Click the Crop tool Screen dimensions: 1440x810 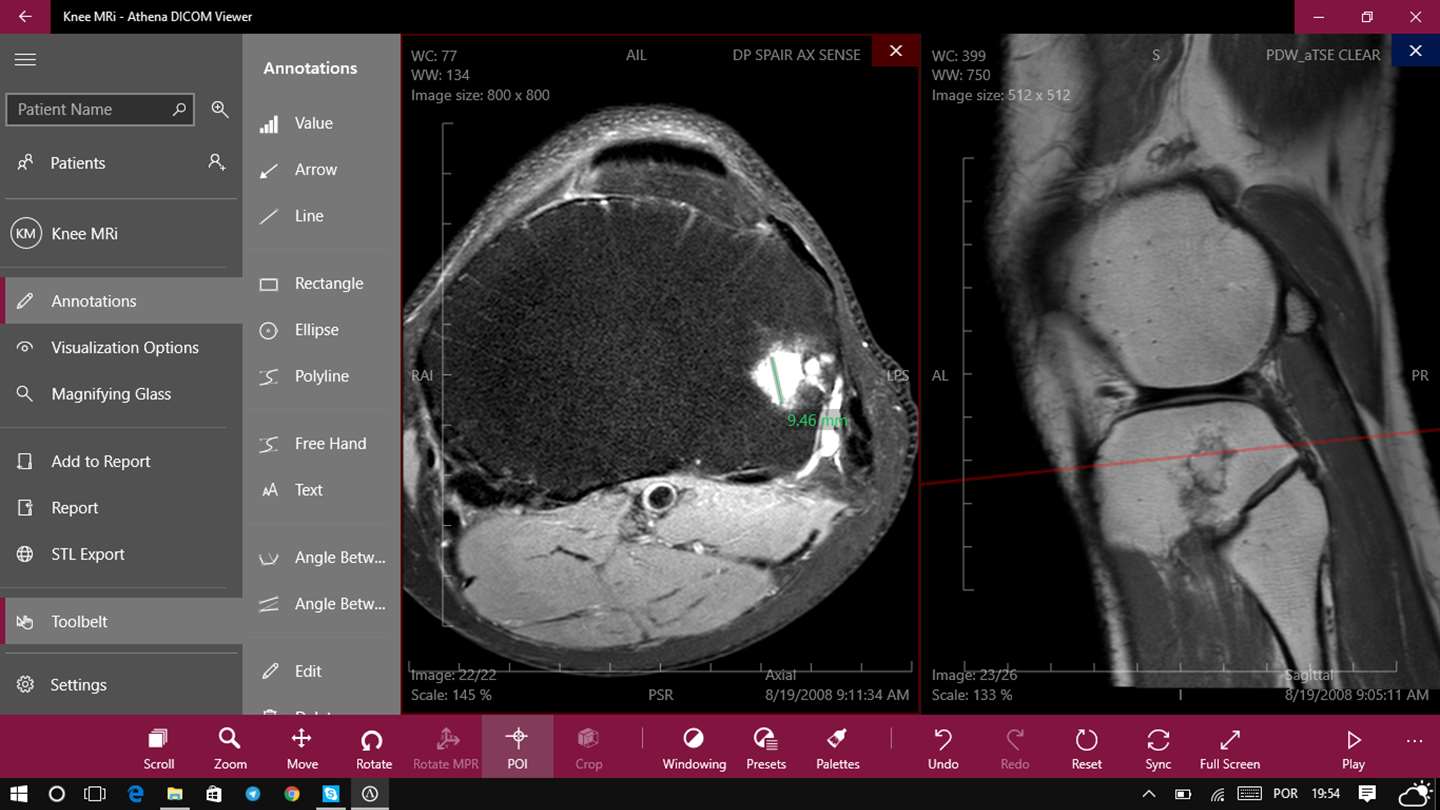[x=589, y=748]
